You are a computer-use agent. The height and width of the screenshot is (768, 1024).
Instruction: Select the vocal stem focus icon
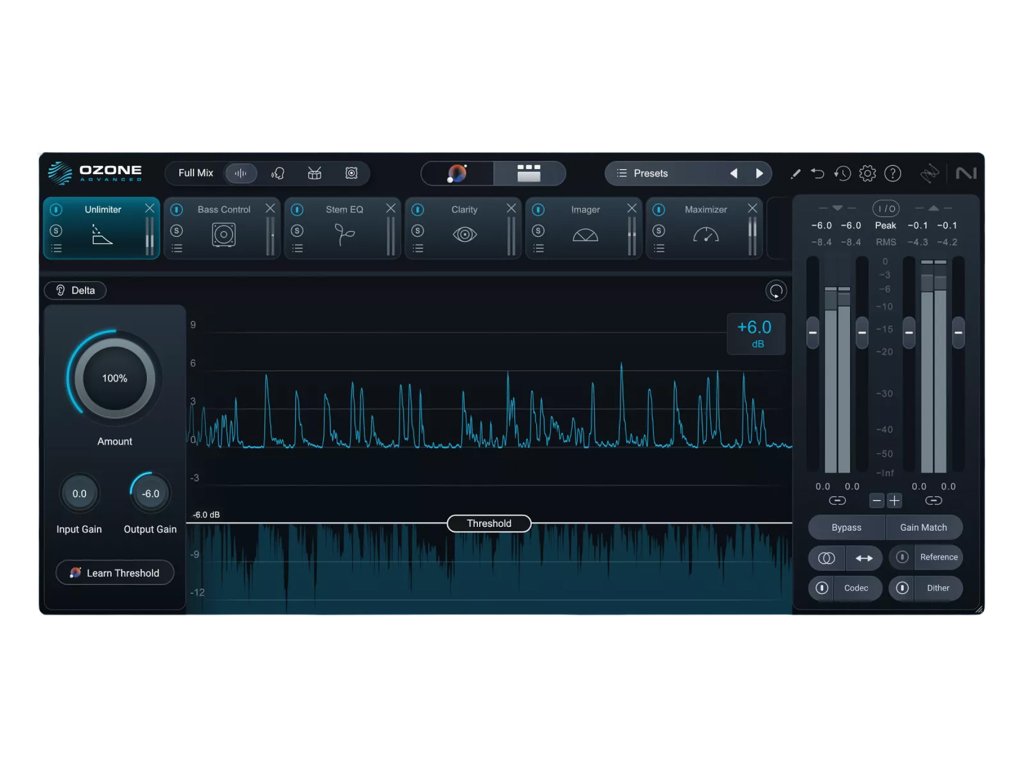pyautogui.click(x=278, y=173)
